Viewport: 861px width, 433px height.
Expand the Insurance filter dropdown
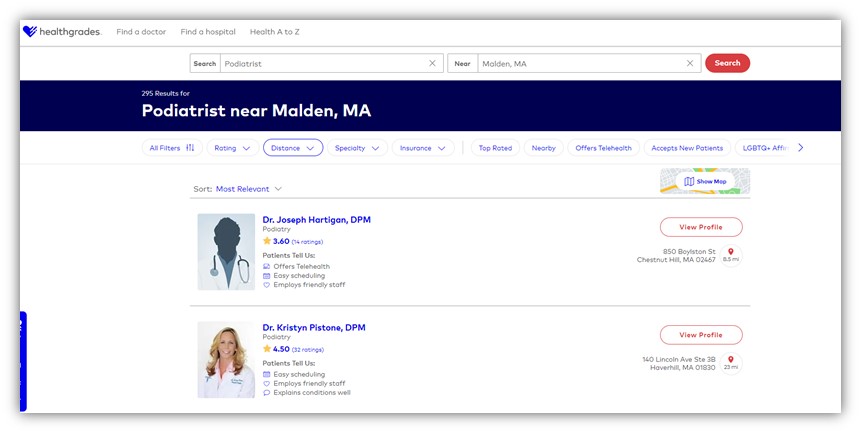click(423, 148)
